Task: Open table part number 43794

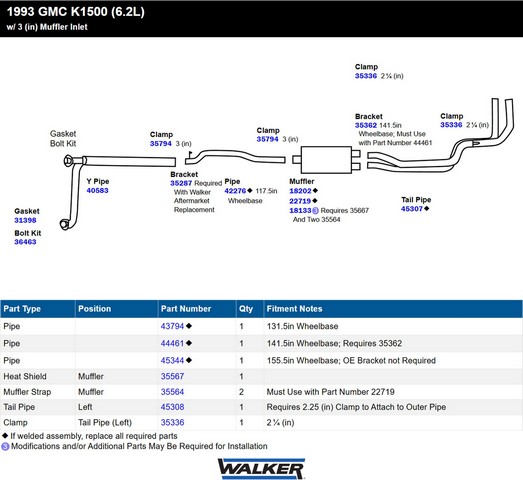Action: click(172, 326)
